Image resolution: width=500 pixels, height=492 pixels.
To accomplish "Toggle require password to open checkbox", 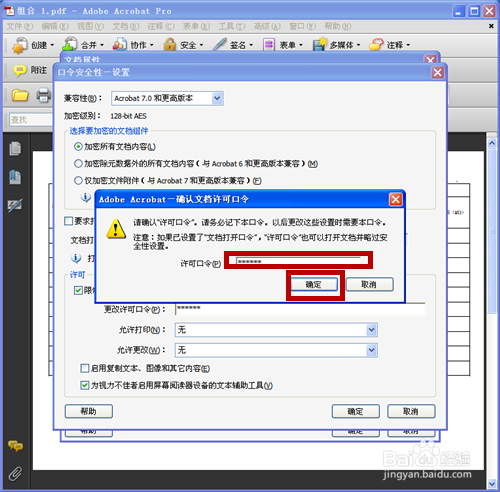I will pyautogui.click(x=68, y=221).
